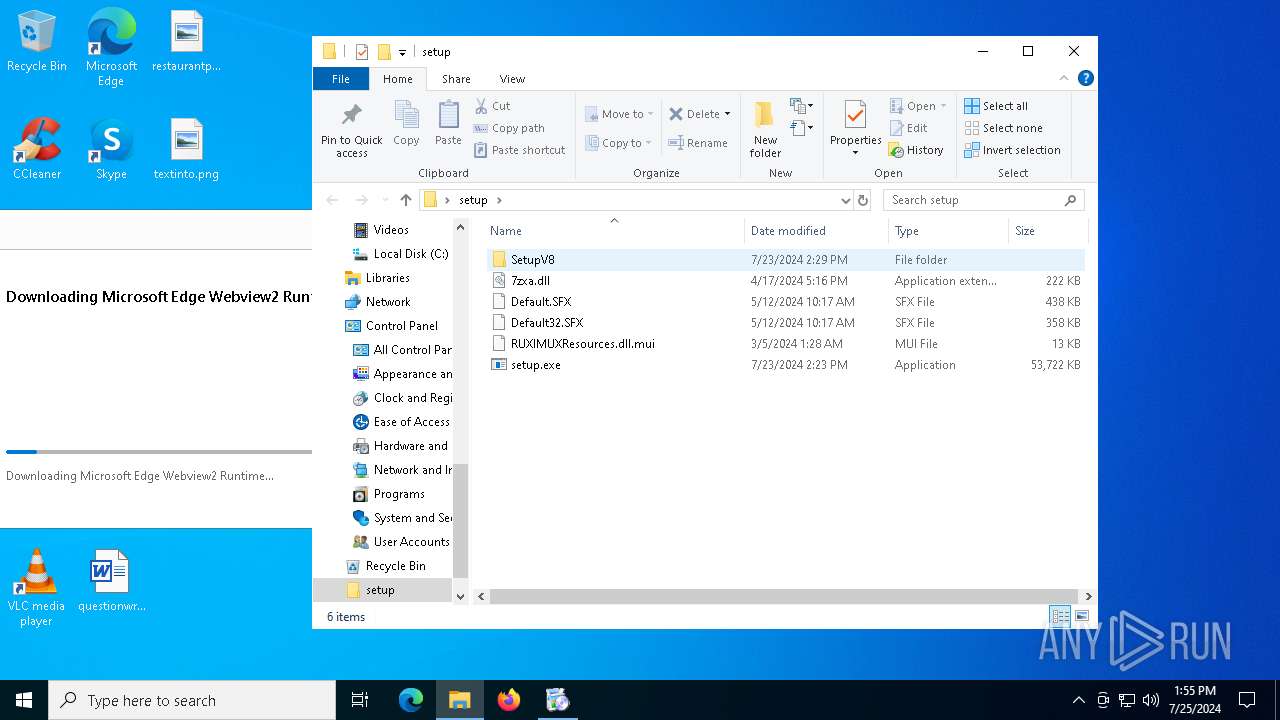Click Select all in ribbon
This screenshot has width=1280, height=720.
click(996, 106)
